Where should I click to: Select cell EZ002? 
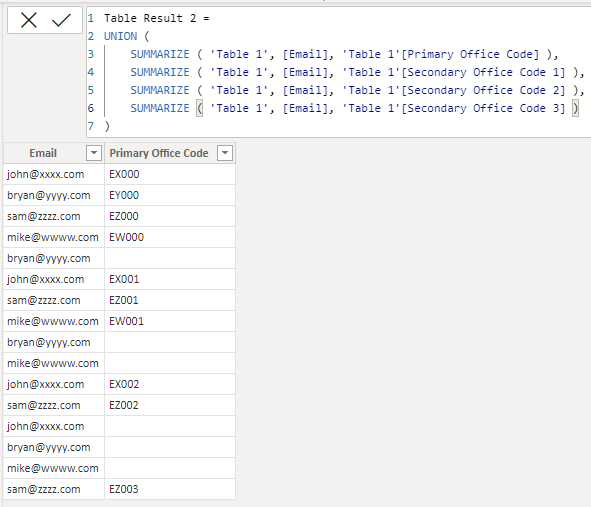170,405
